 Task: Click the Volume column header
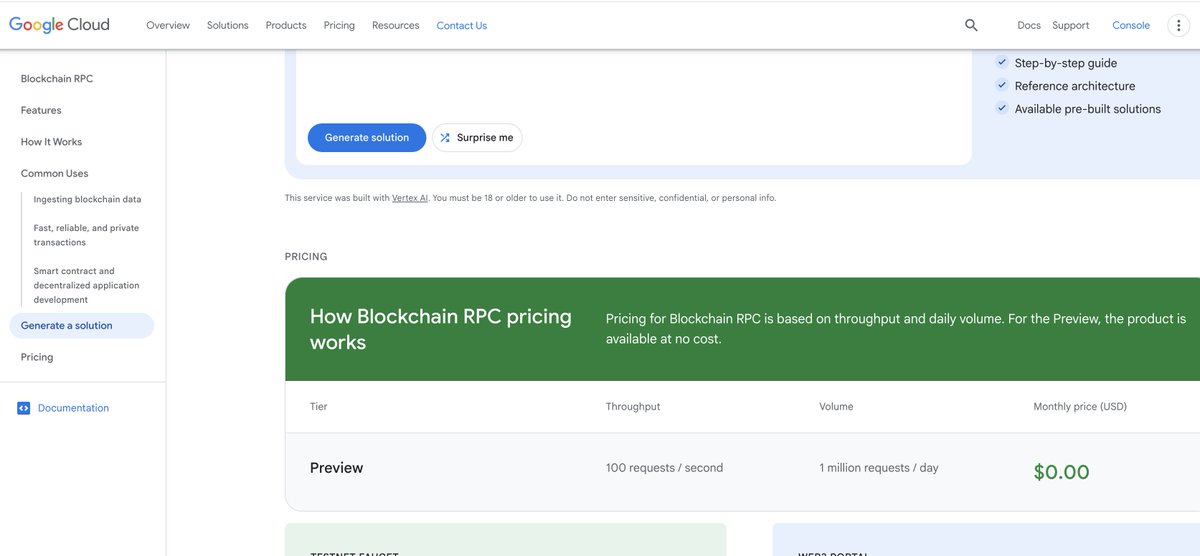(836, 407)
